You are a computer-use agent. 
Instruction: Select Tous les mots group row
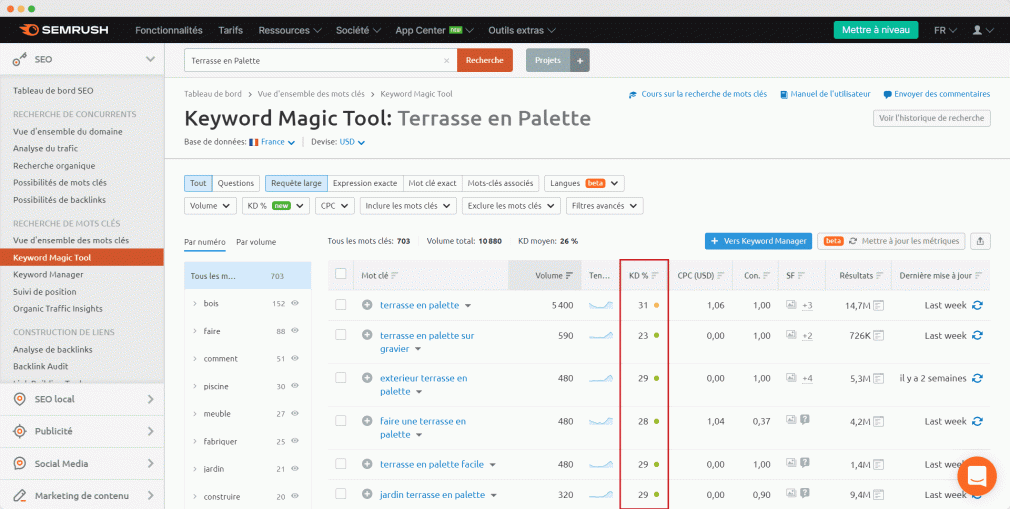[247, 276]
